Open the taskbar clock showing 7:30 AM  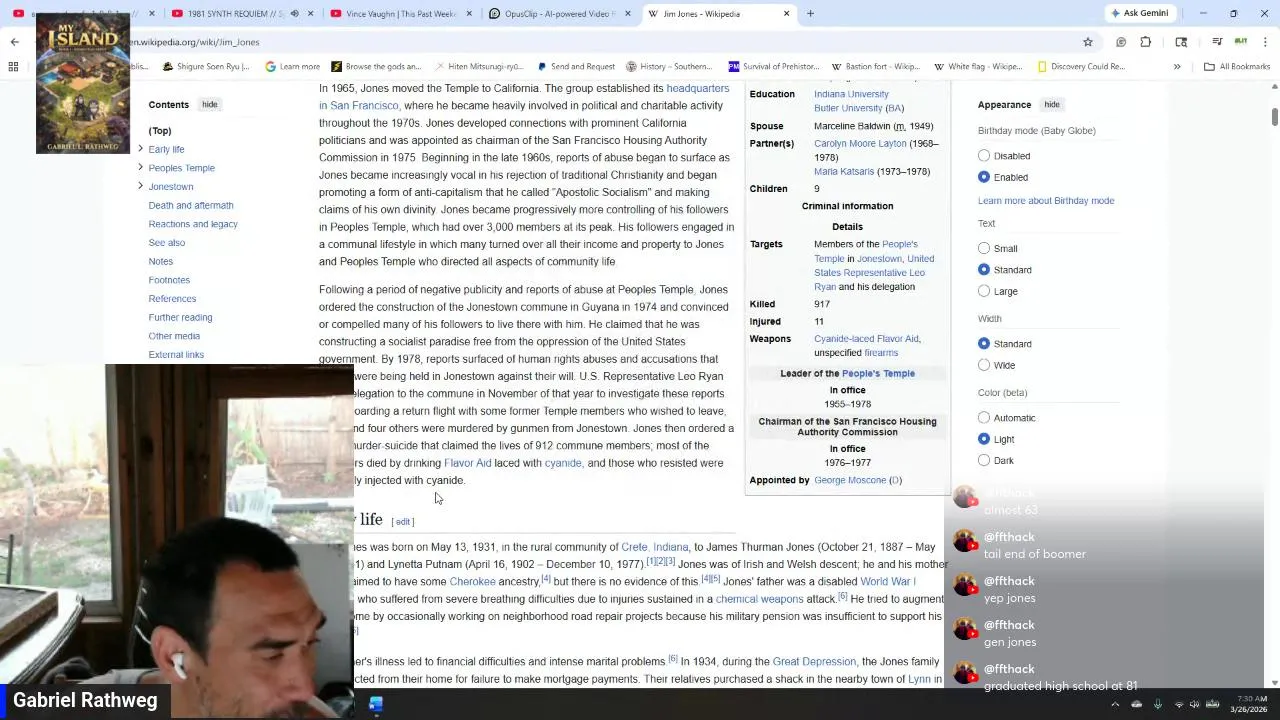[1249, 704]
